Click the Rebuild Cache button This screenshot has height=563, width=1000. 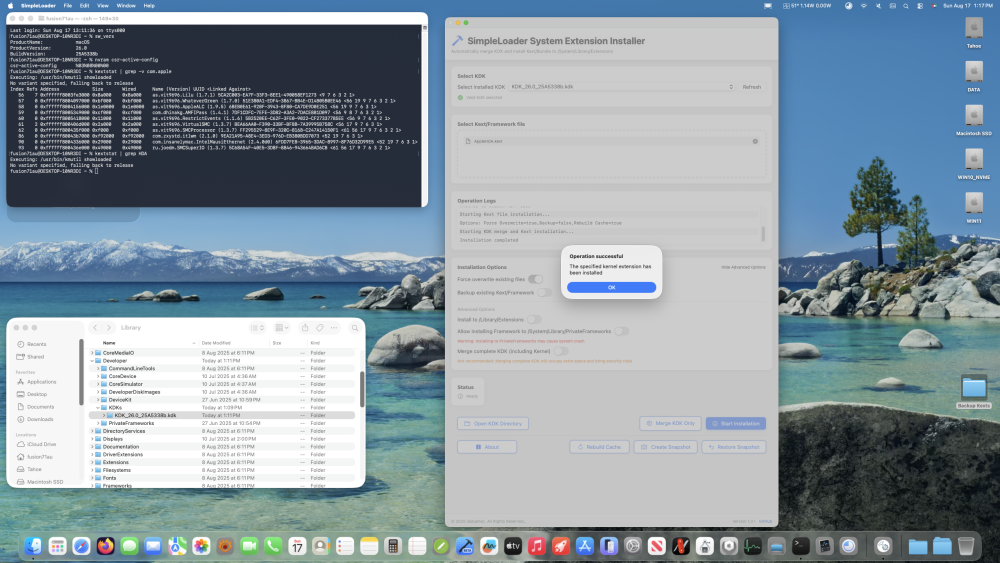[x=599, y=447]
